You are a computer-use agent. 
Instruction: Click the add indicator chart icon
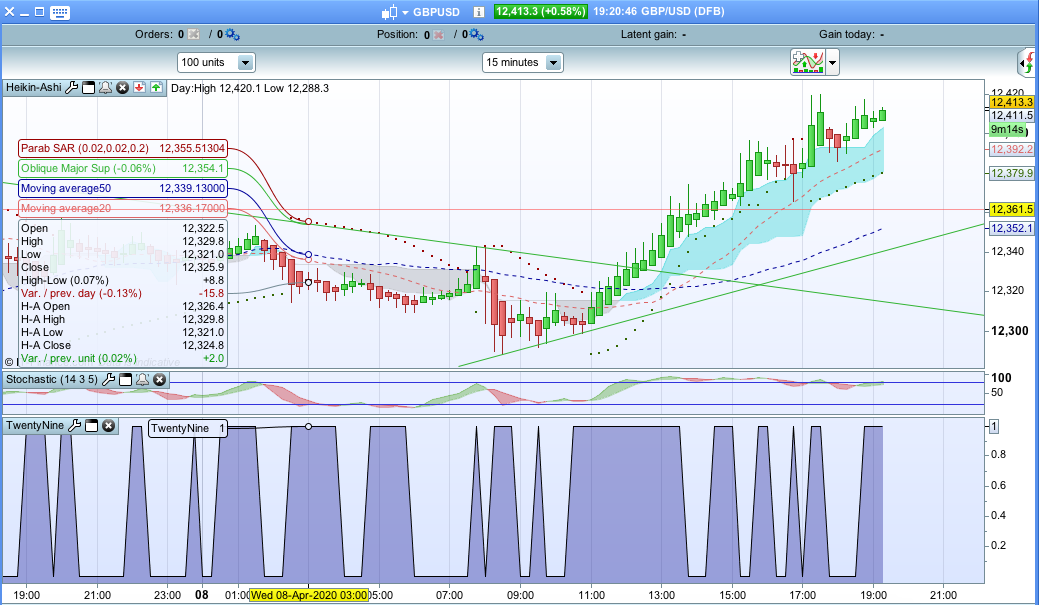(807, 62)
